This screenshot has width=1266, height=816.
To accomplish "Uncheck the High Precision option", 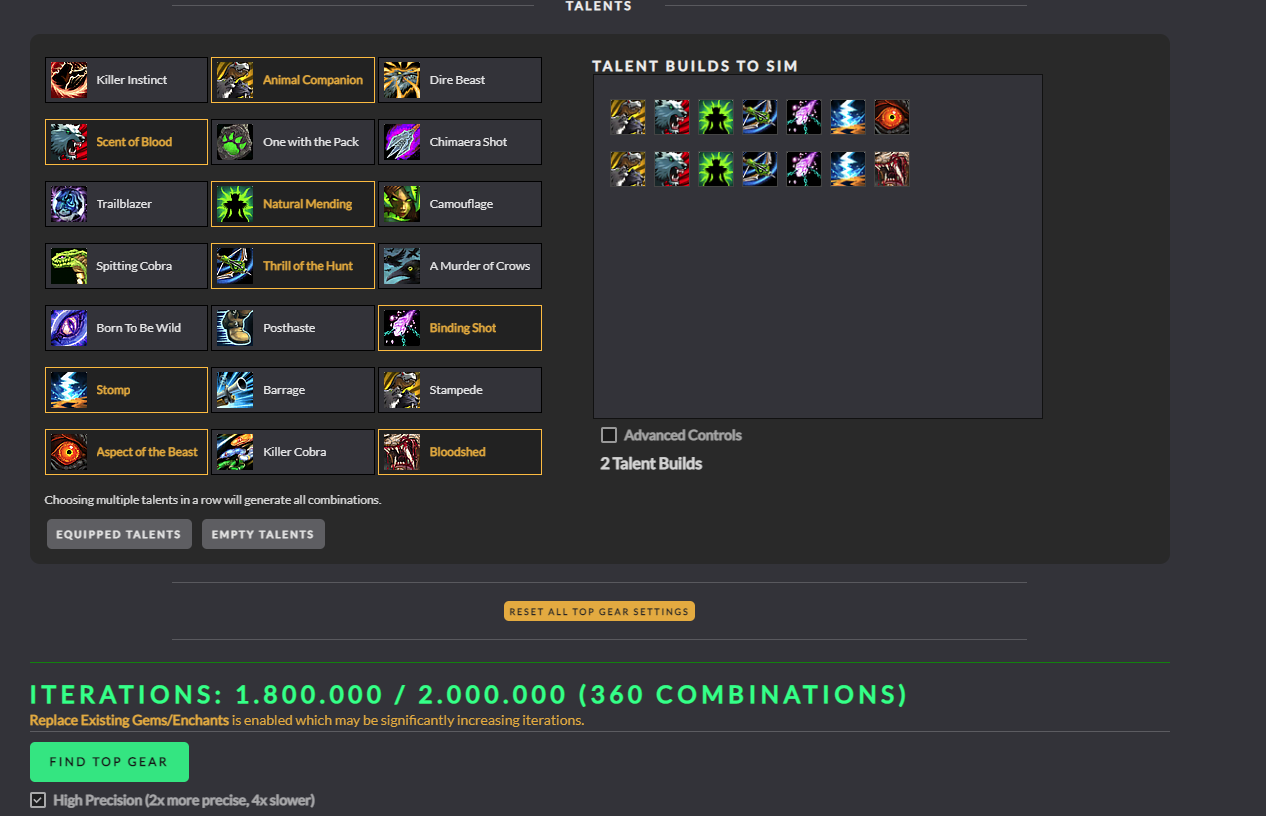I will [x=38, y=800].
